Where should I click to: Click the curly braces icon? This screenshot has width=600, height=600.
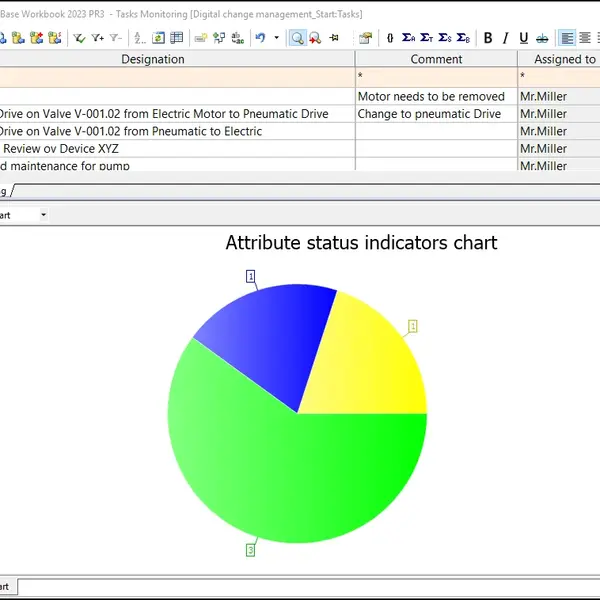(x=390, y=38)
